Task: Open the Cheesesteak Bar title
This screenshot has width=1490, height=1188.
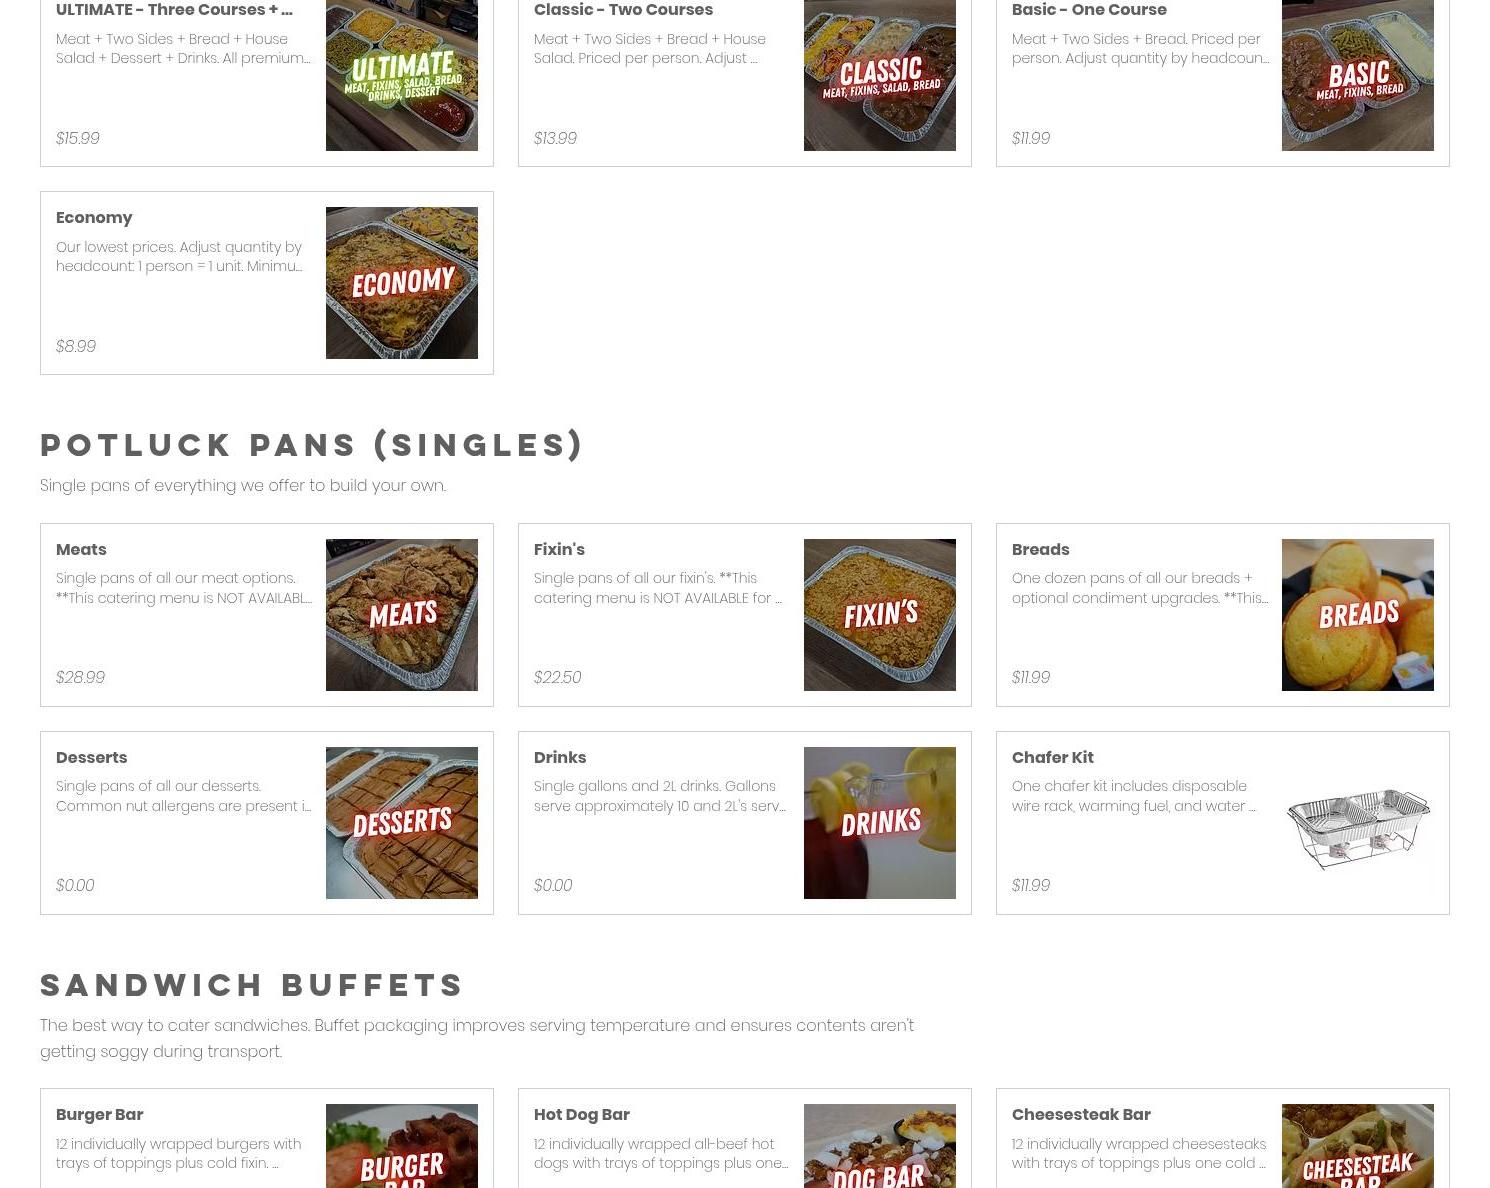Action: coord(1081,1114)
